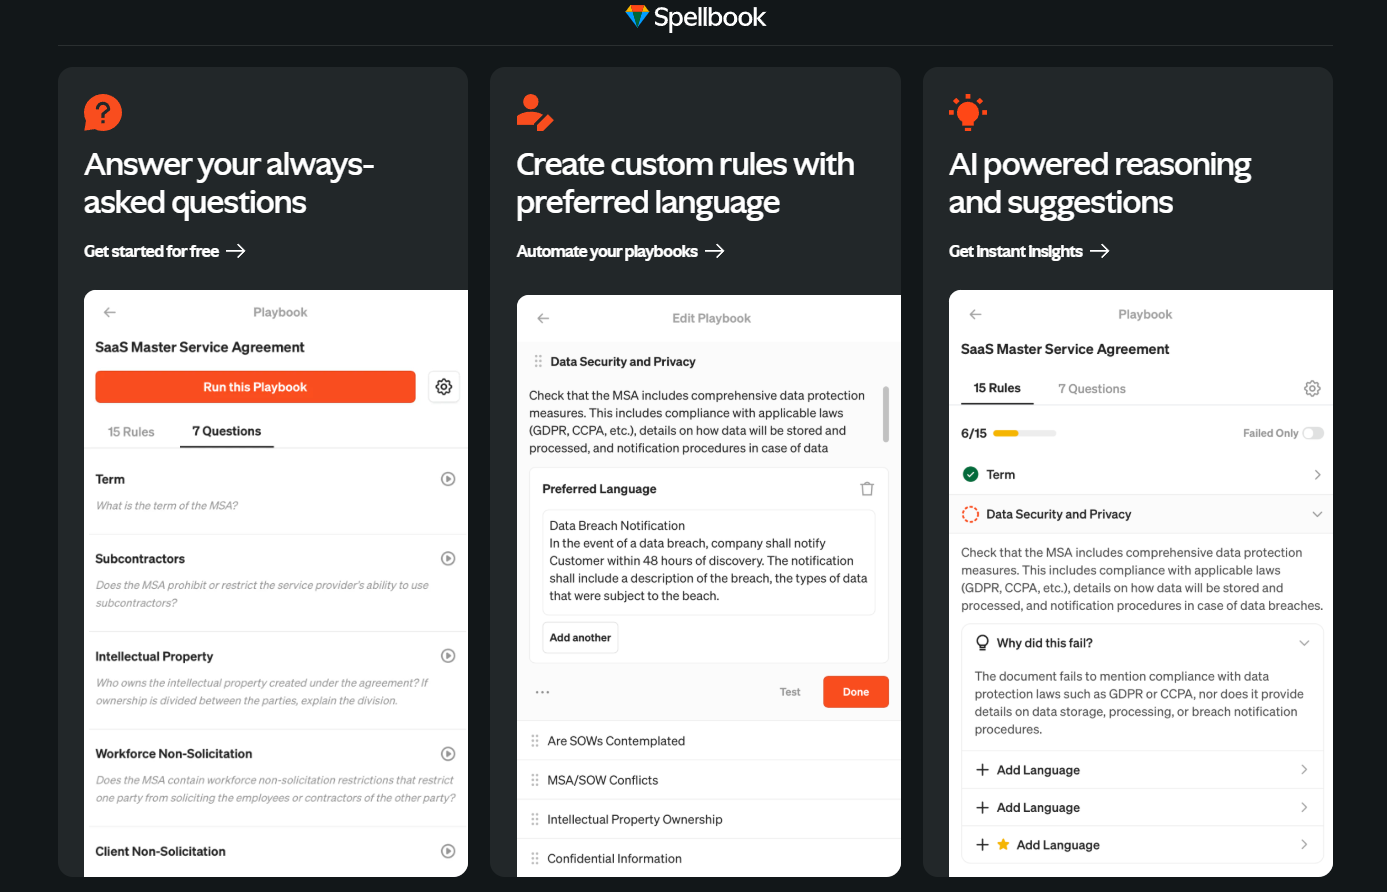Follow Automate your playbooks link
Viewport: 1387px width, 892px height.
[x=620, y=251]
